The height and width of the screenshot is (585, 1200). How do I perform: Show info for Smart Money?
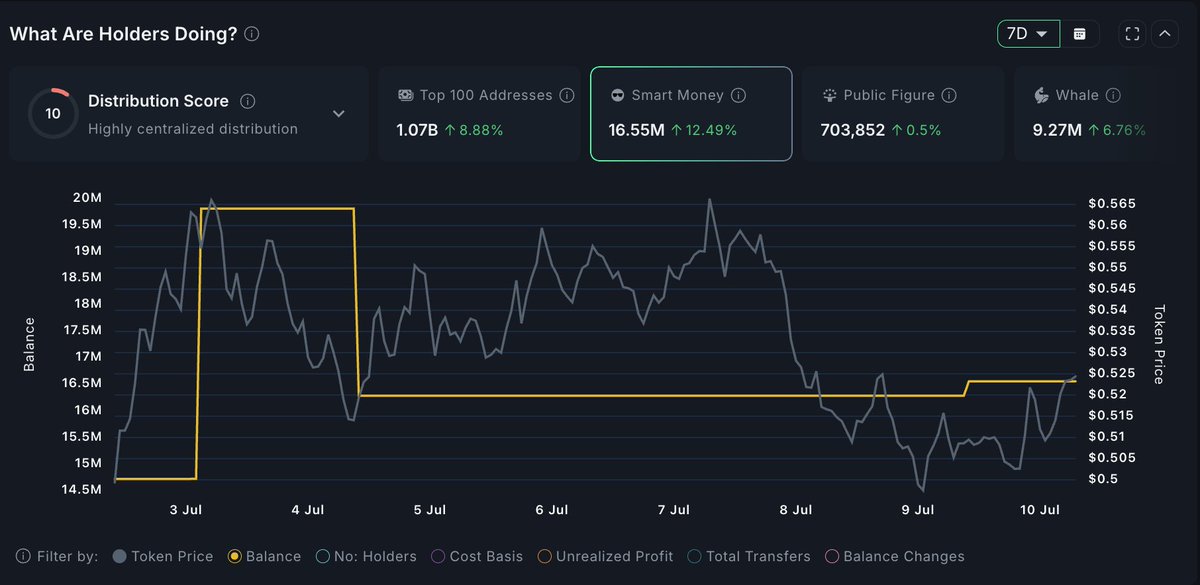(x=739, y=96)
